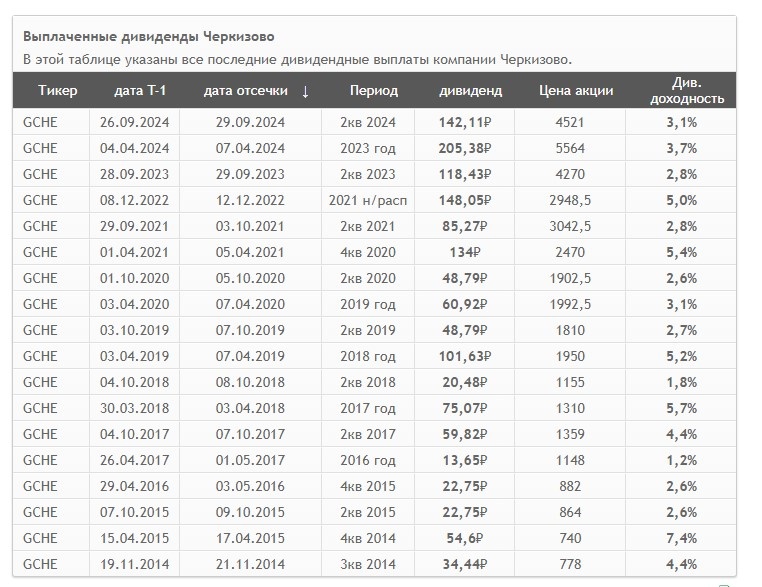Click share price 778

tap(570, 564)
